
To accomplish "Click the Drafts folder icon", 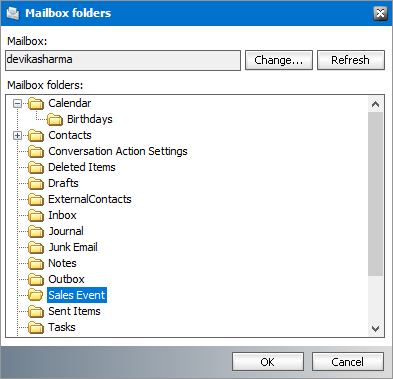I will point(36,184).
